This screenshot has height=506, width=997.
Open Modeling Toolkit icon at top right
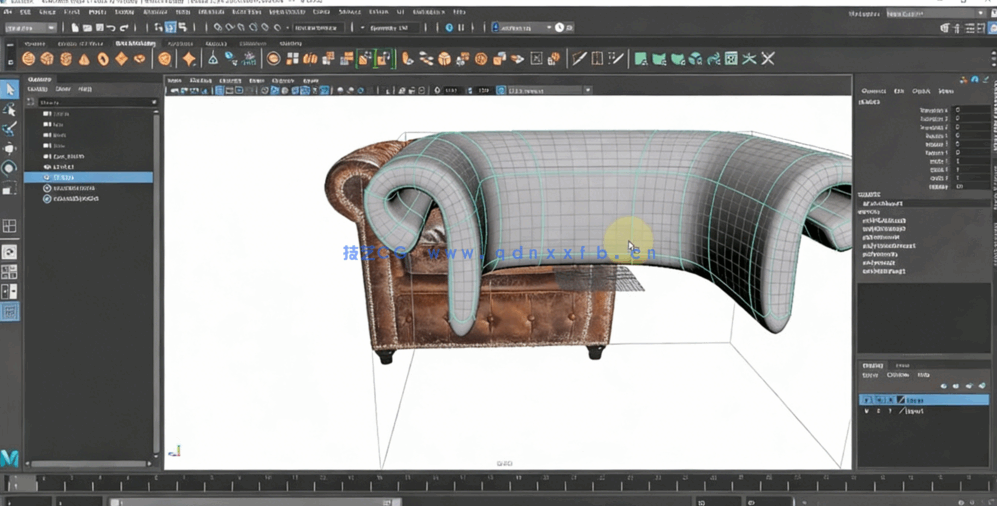(x=945, y=28)
